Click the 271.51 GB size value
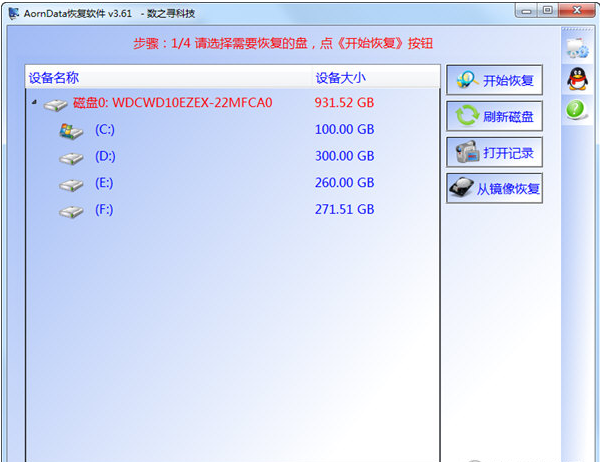The width and height of the screenshot is (600, 462). (344, 209)
